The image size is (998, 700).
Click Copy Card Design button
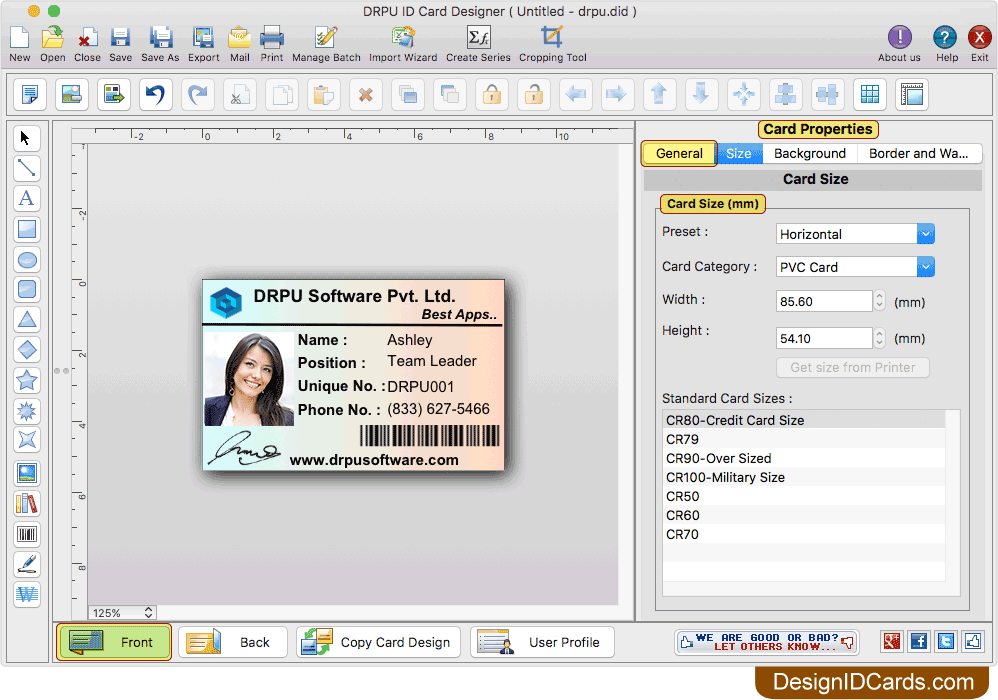point(379,642)
